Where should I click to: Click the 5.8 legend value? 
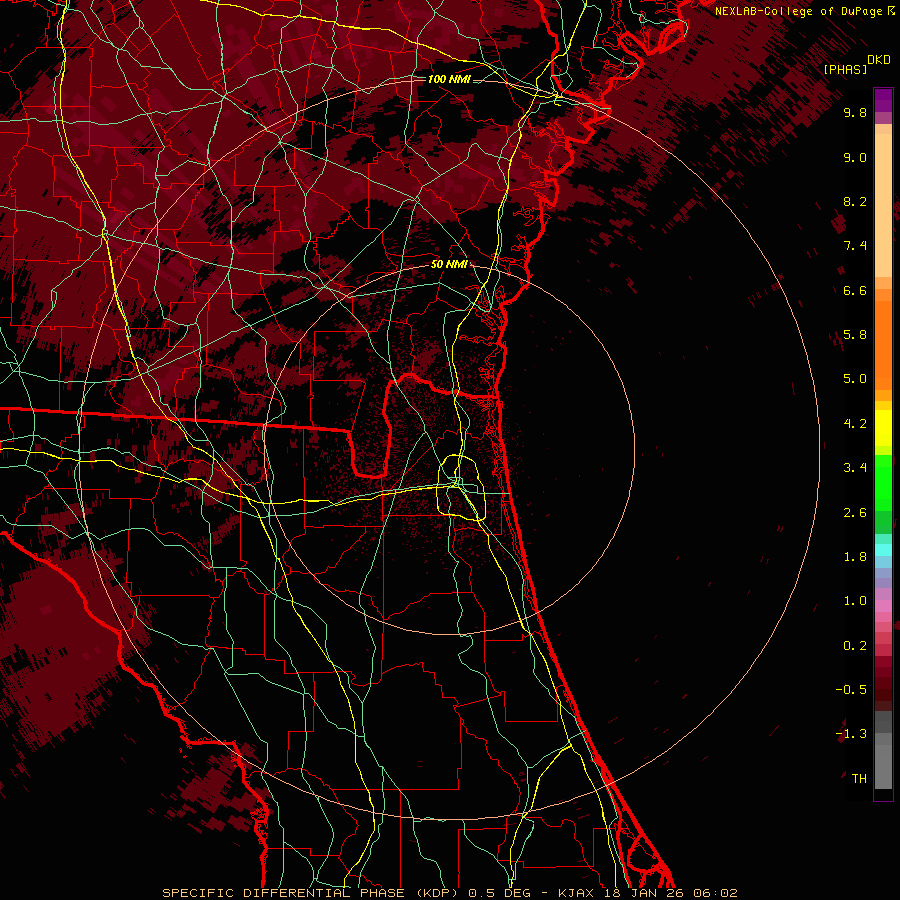click(x=855, y=335)
